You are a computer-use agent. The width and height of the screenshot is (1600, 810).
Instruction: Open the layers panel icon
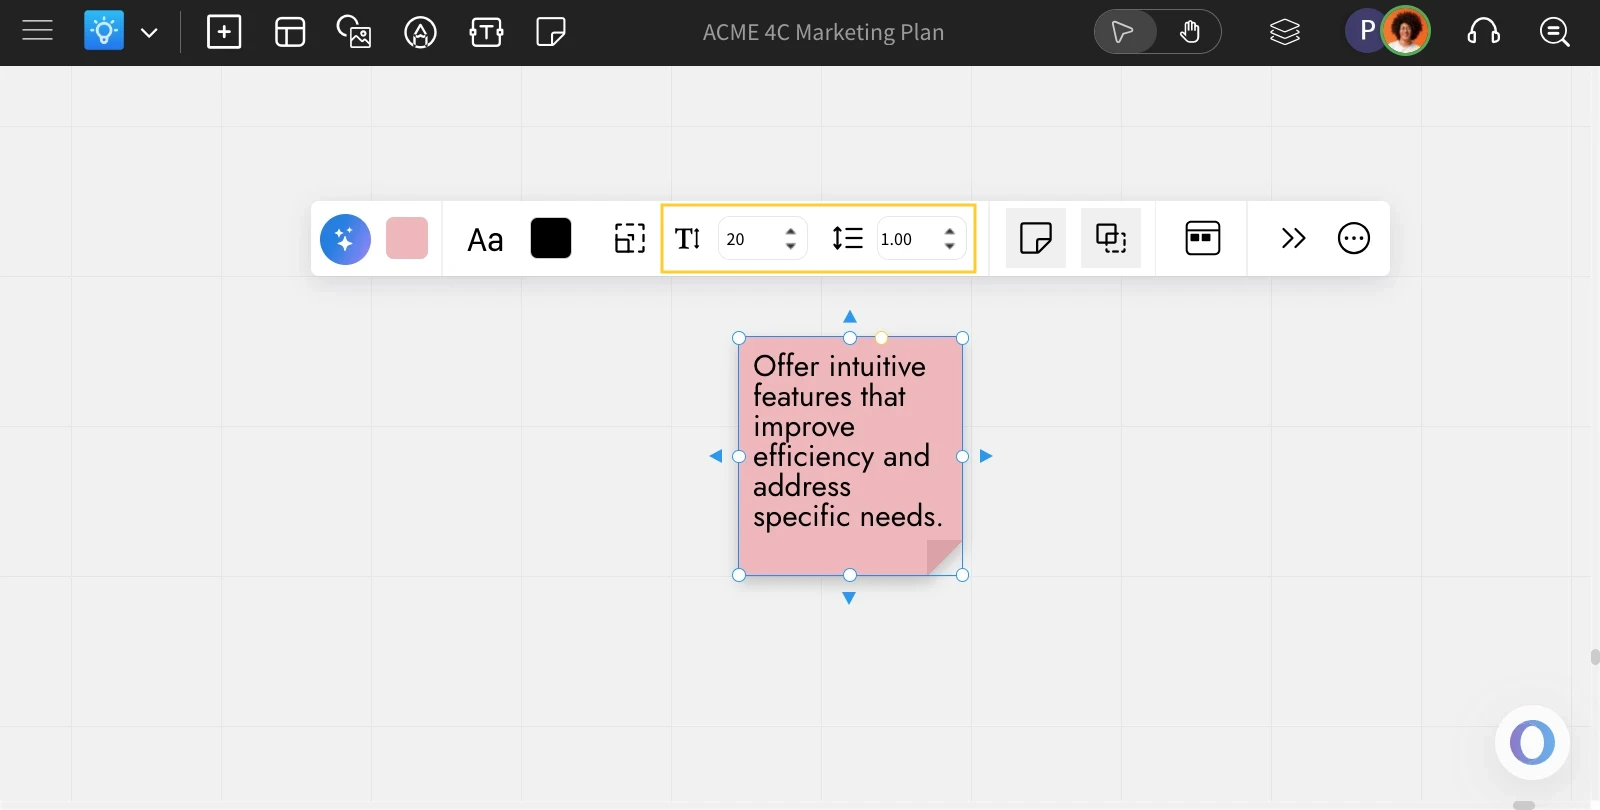(1285, 32)
